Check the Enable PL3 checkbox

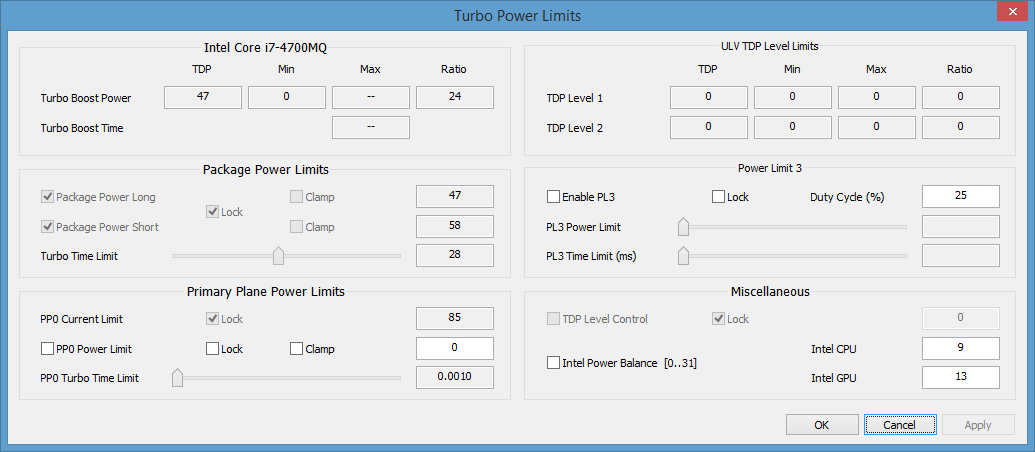click(553, 197)
